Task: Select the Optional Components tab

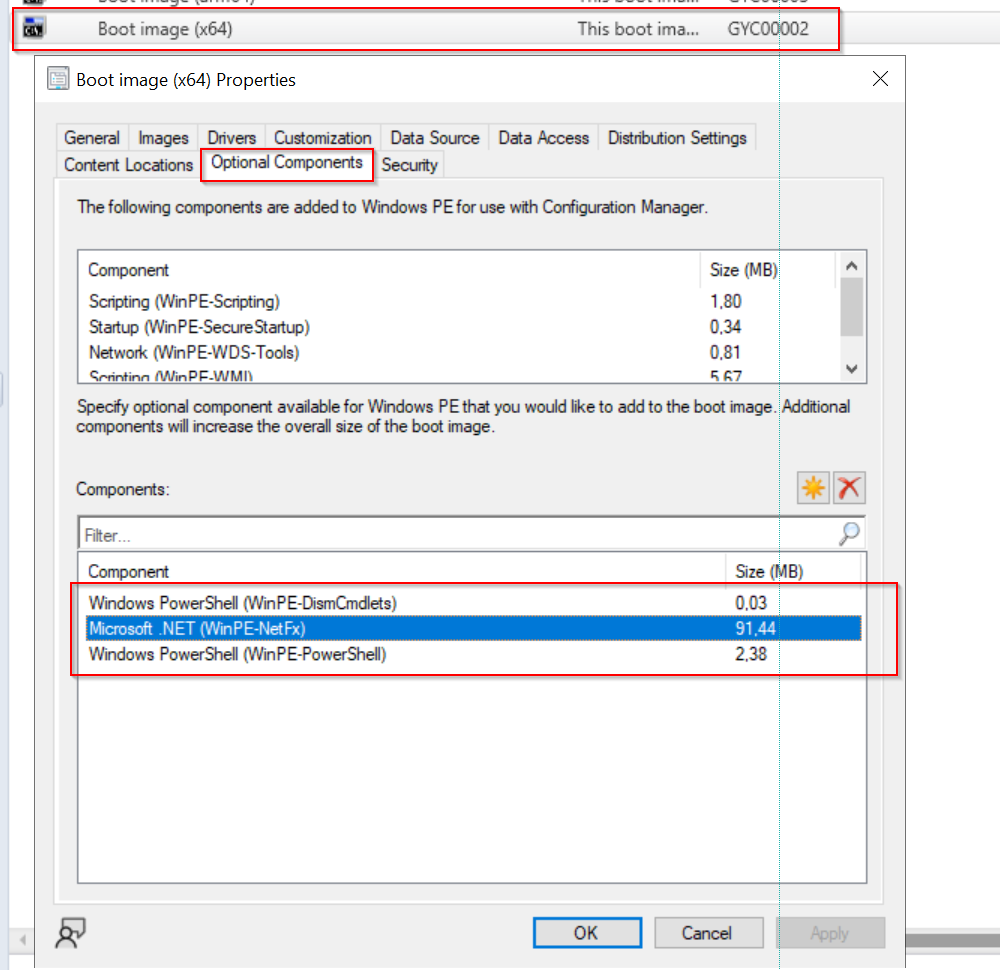Action: pyautogui.click(x=287, y=163)
